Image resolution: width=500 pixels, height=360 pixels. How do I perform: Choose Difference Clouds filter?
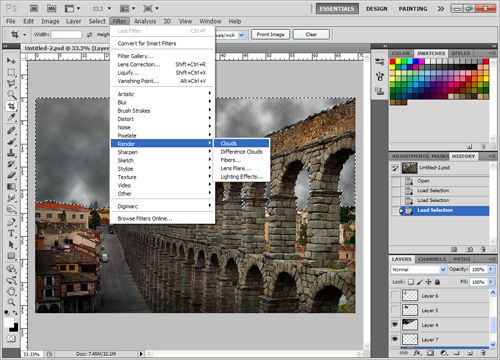(x=241, y=152)
